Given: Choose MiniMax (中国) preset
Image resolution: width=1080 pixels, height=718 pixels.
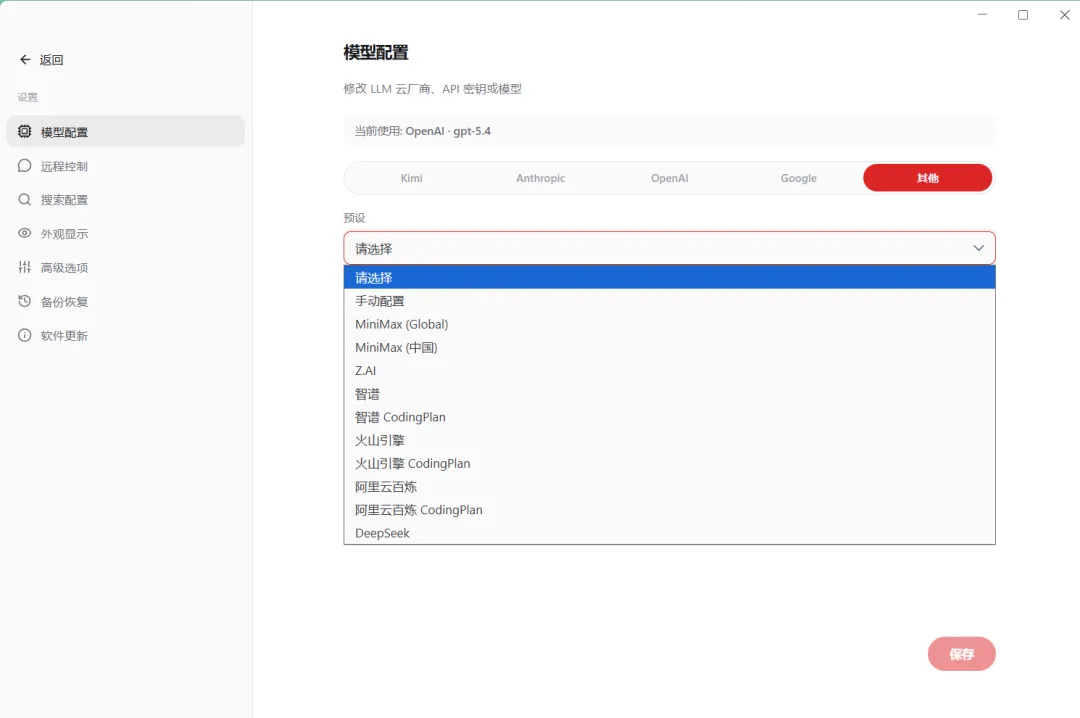Looking at the screenshot, I should [x=669, y=347].
